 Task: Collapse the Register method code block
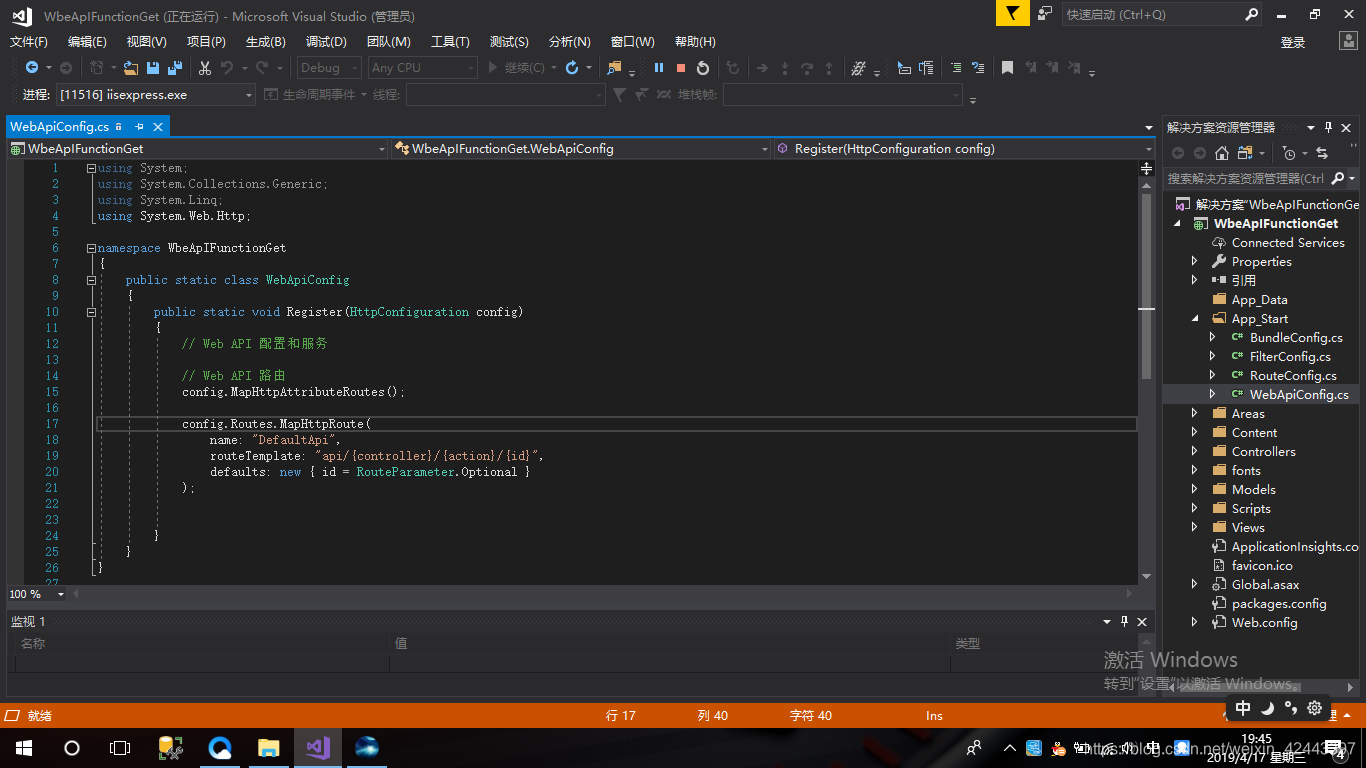tap(91, 312)
